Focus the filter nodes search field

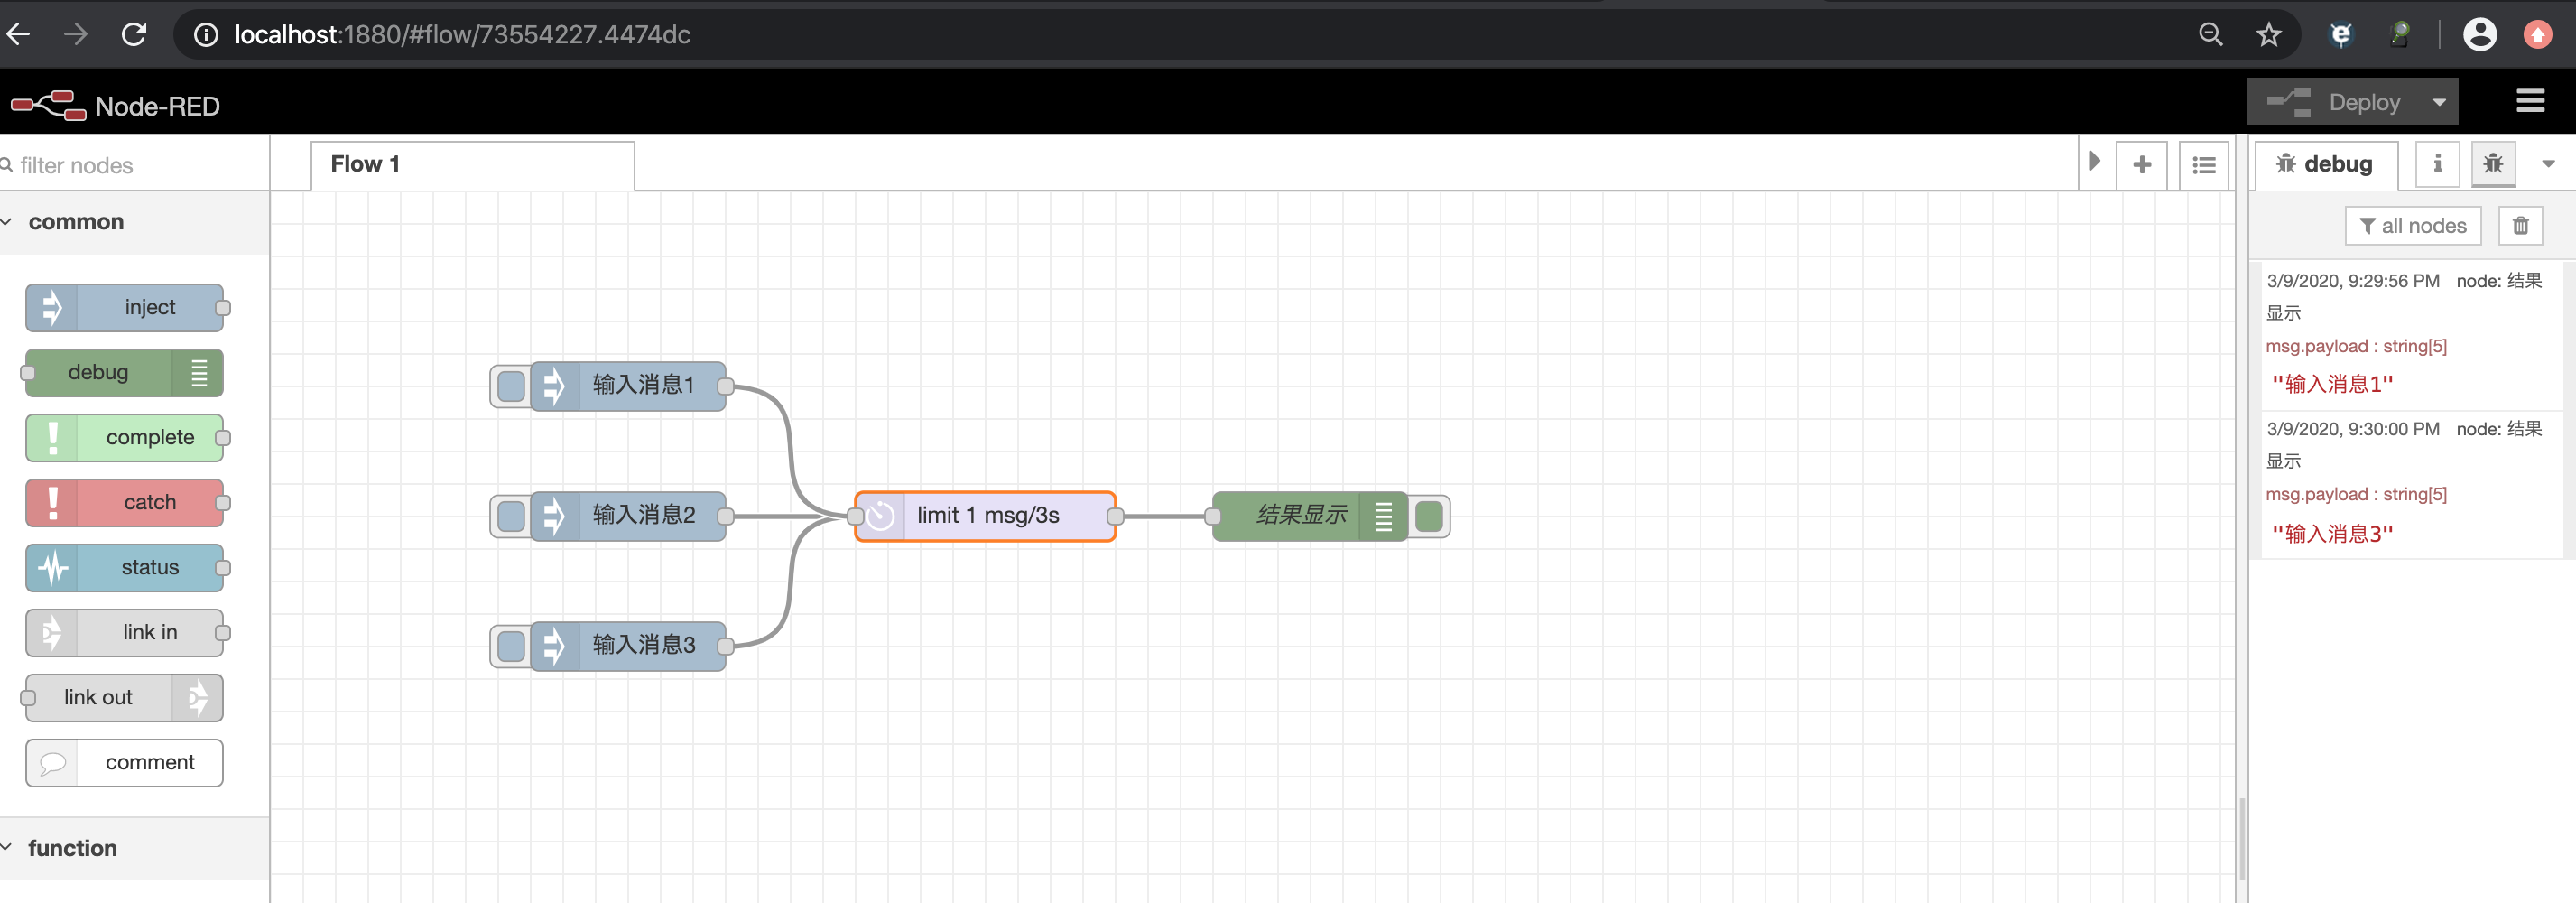(x=135, y=165)
